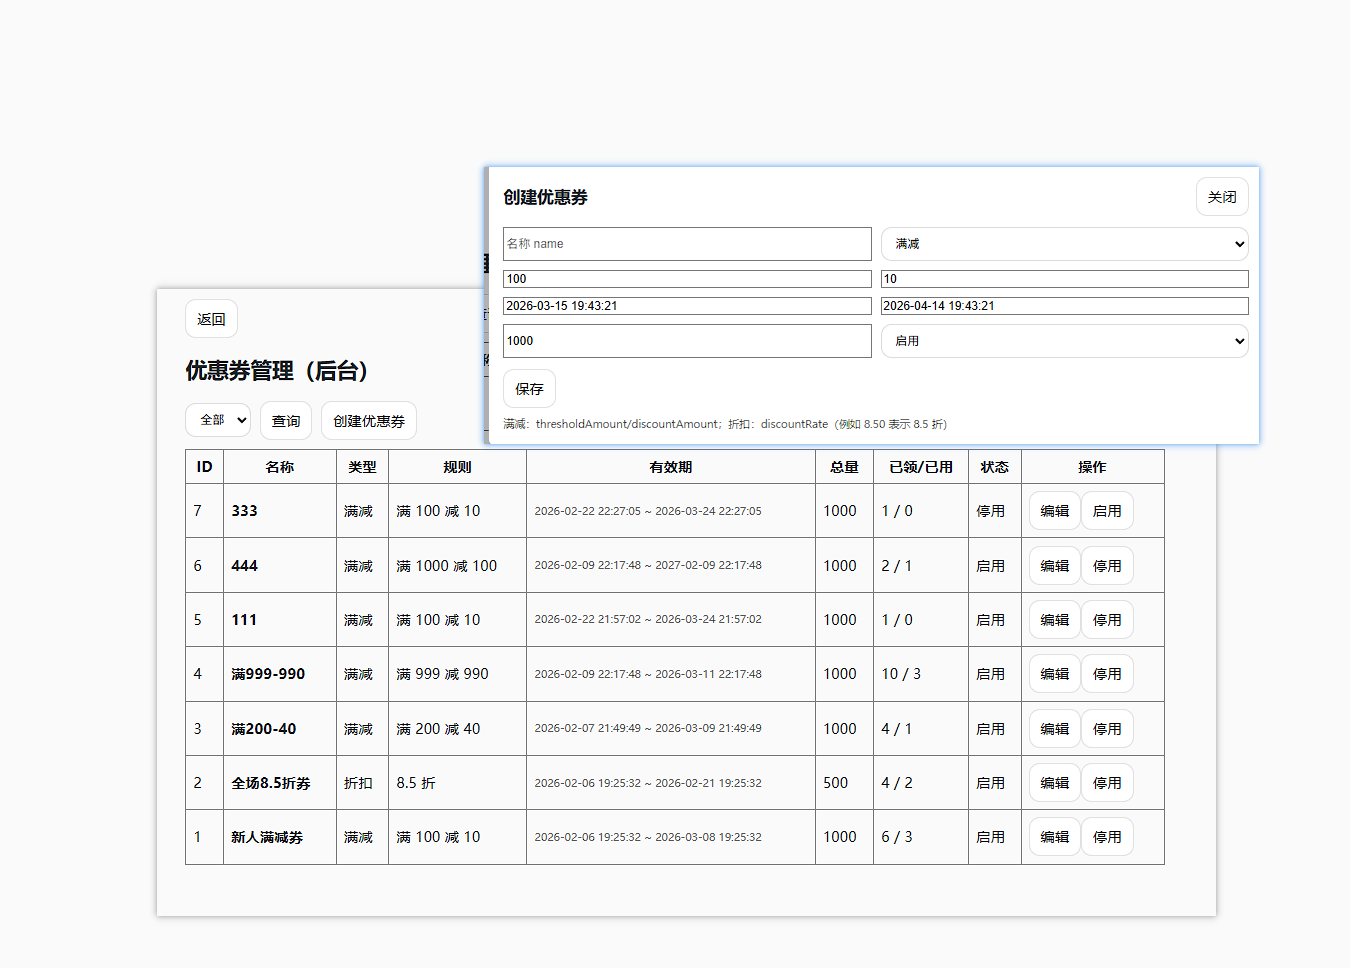Click the 类型 column header
This screenshot has height=968, width=1350.
pos(362,467)
